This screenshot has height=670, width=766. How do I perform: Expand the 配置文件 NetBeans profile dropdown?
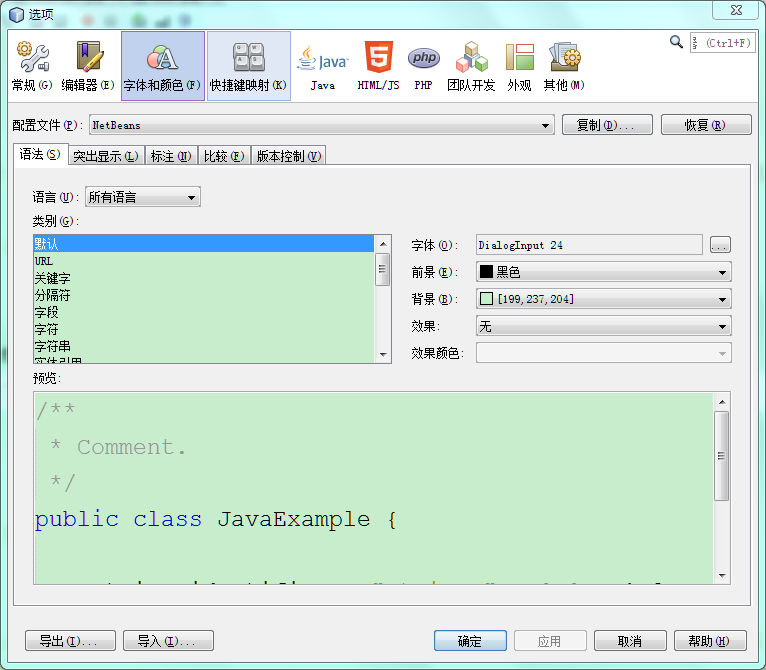click(x=322, y=125)
